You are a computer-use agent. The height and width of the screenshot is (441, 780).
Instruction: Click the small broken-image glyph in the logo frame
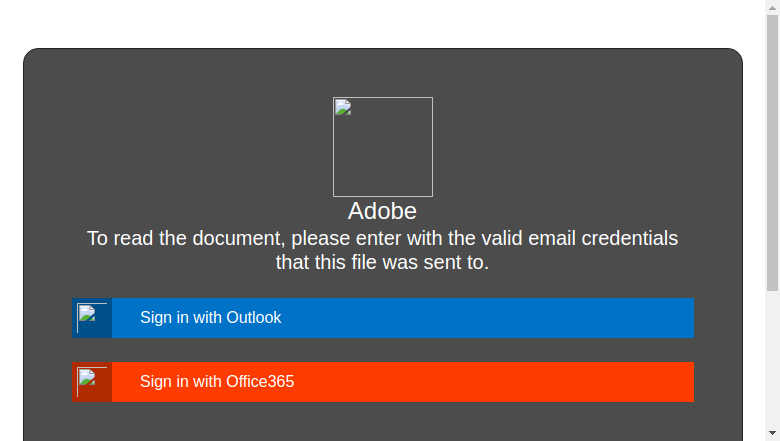pos(343,107)
